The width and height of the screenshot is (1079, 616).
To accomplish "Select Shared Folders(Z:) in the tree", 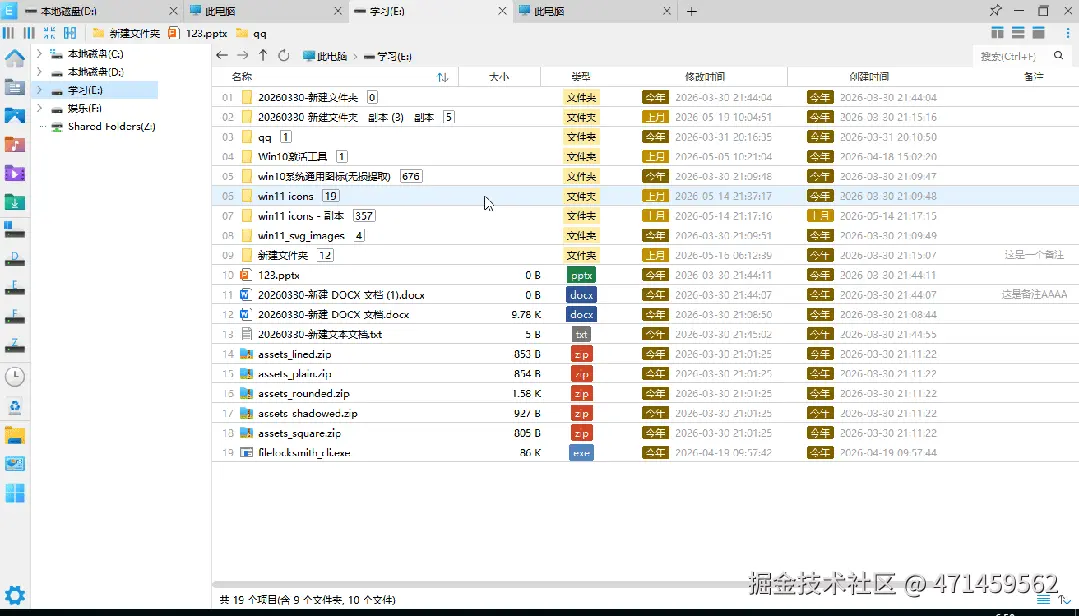I will pos(111,127).
